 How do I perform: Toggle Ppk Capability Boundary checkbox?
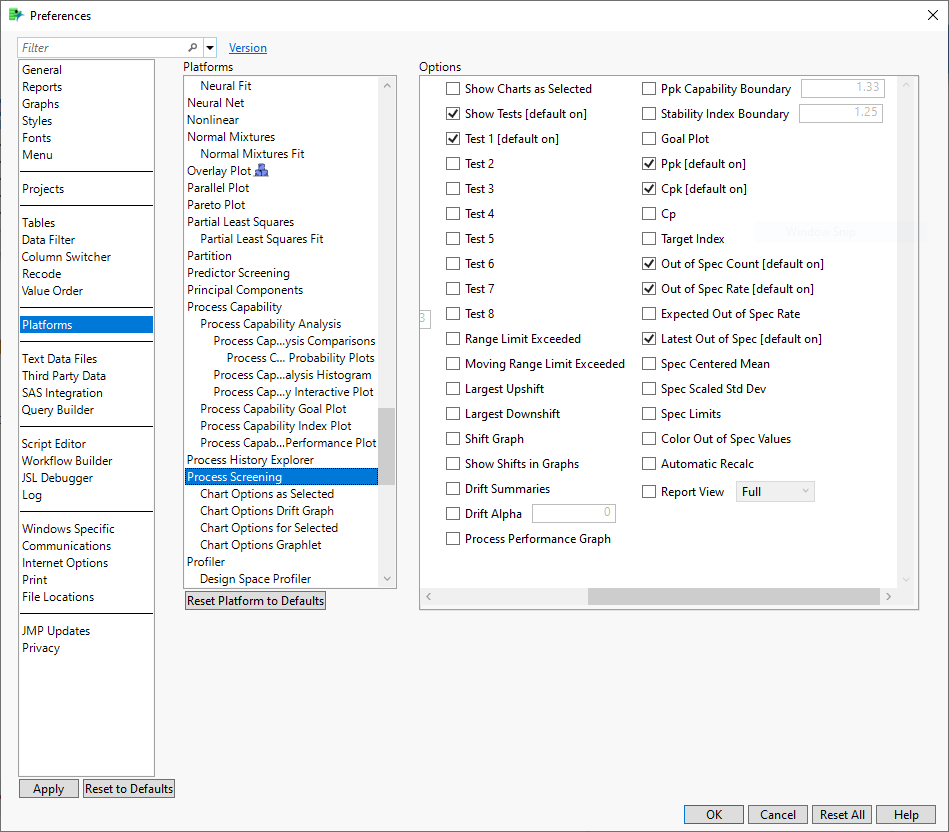(x=649, y=89)
